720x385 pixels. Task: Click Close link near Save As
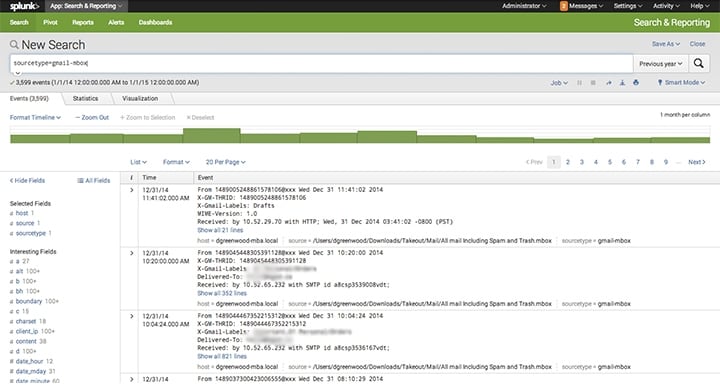click(697, 44)
